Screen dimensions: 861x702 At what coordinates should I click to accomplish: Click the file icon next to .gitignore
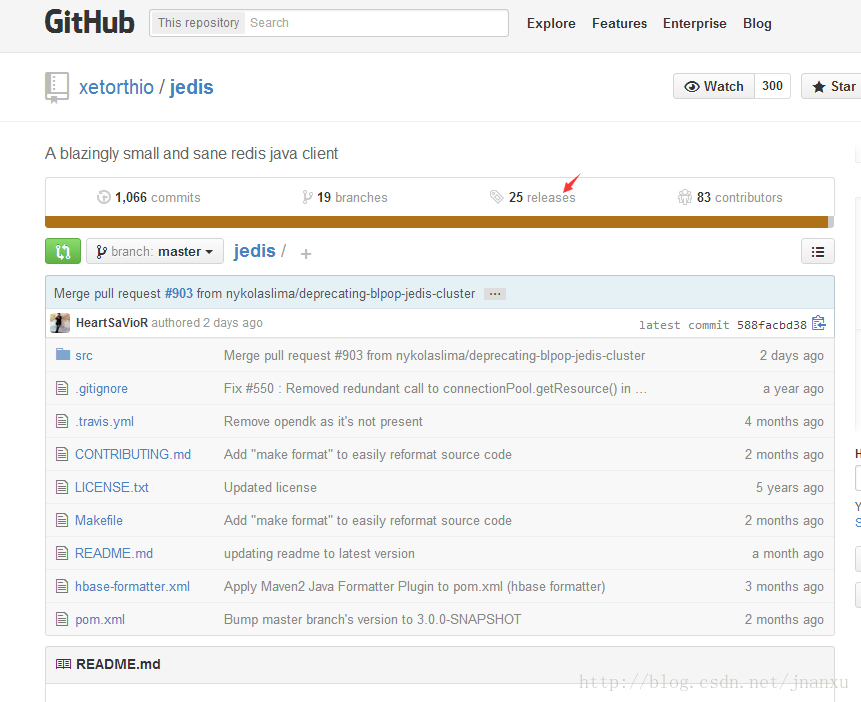click(x=62, y=388)
